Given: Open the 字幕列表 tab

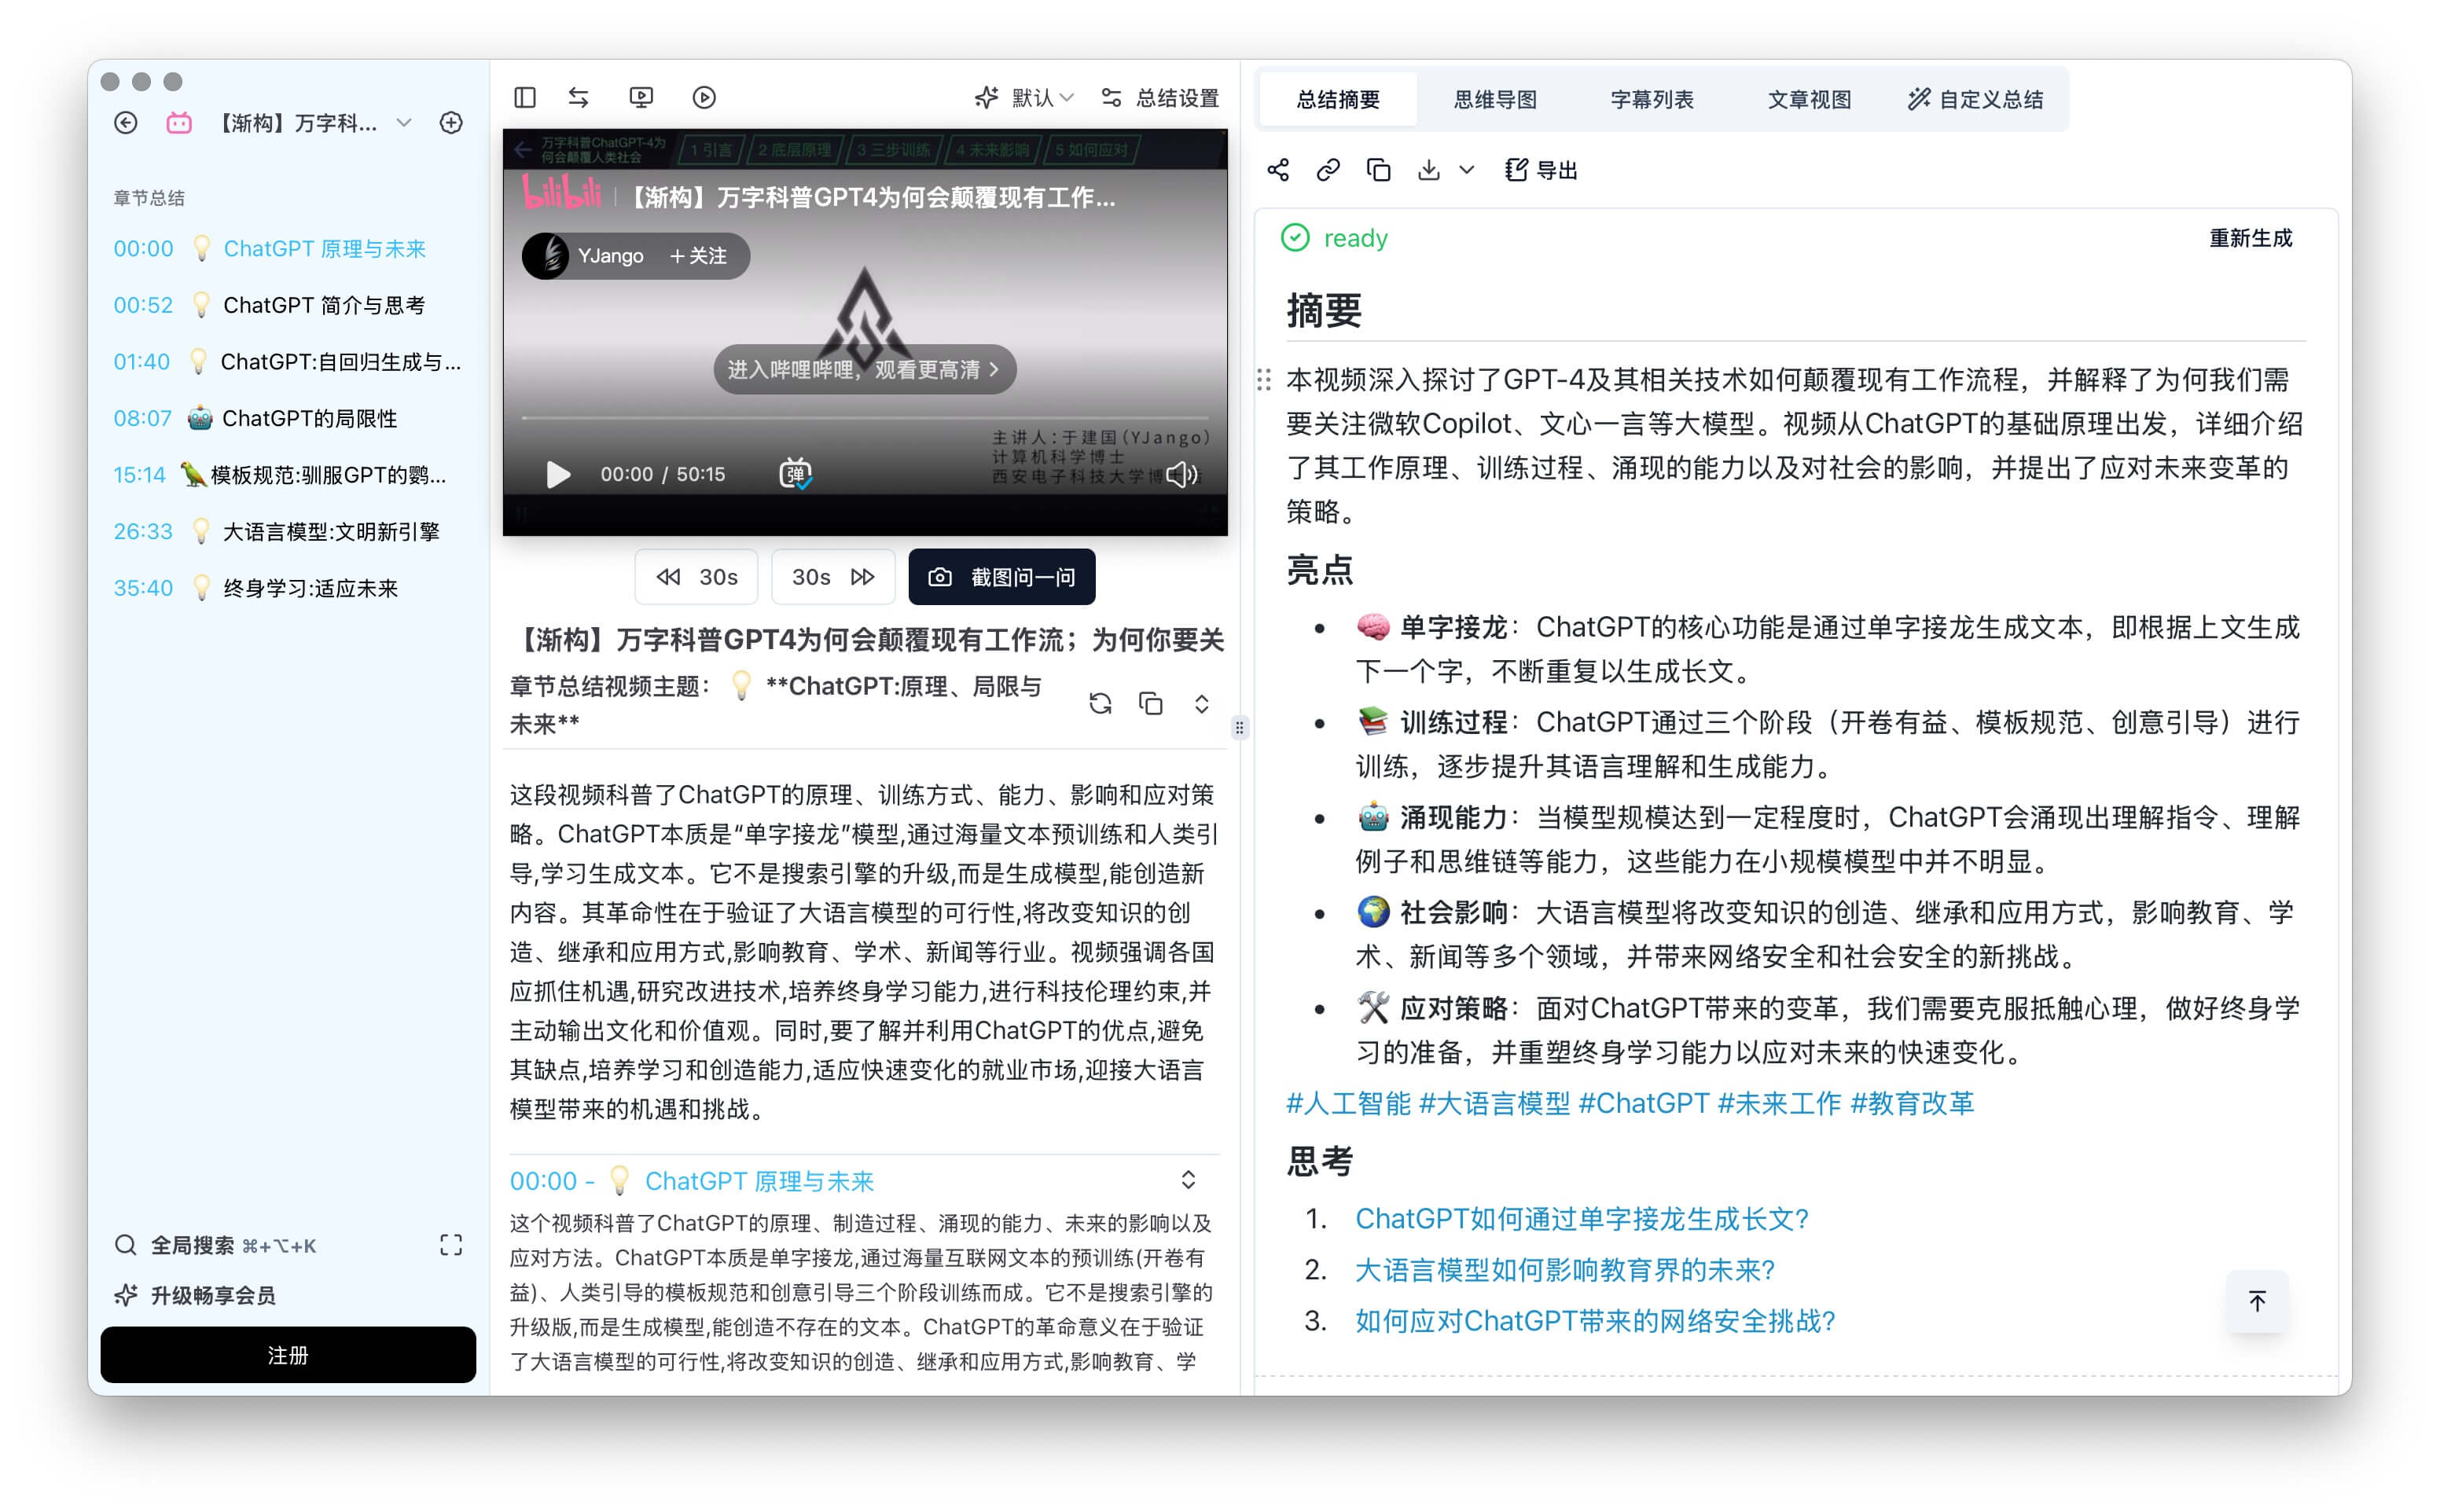Looking at the screenshot, I should pos(1652,99).
